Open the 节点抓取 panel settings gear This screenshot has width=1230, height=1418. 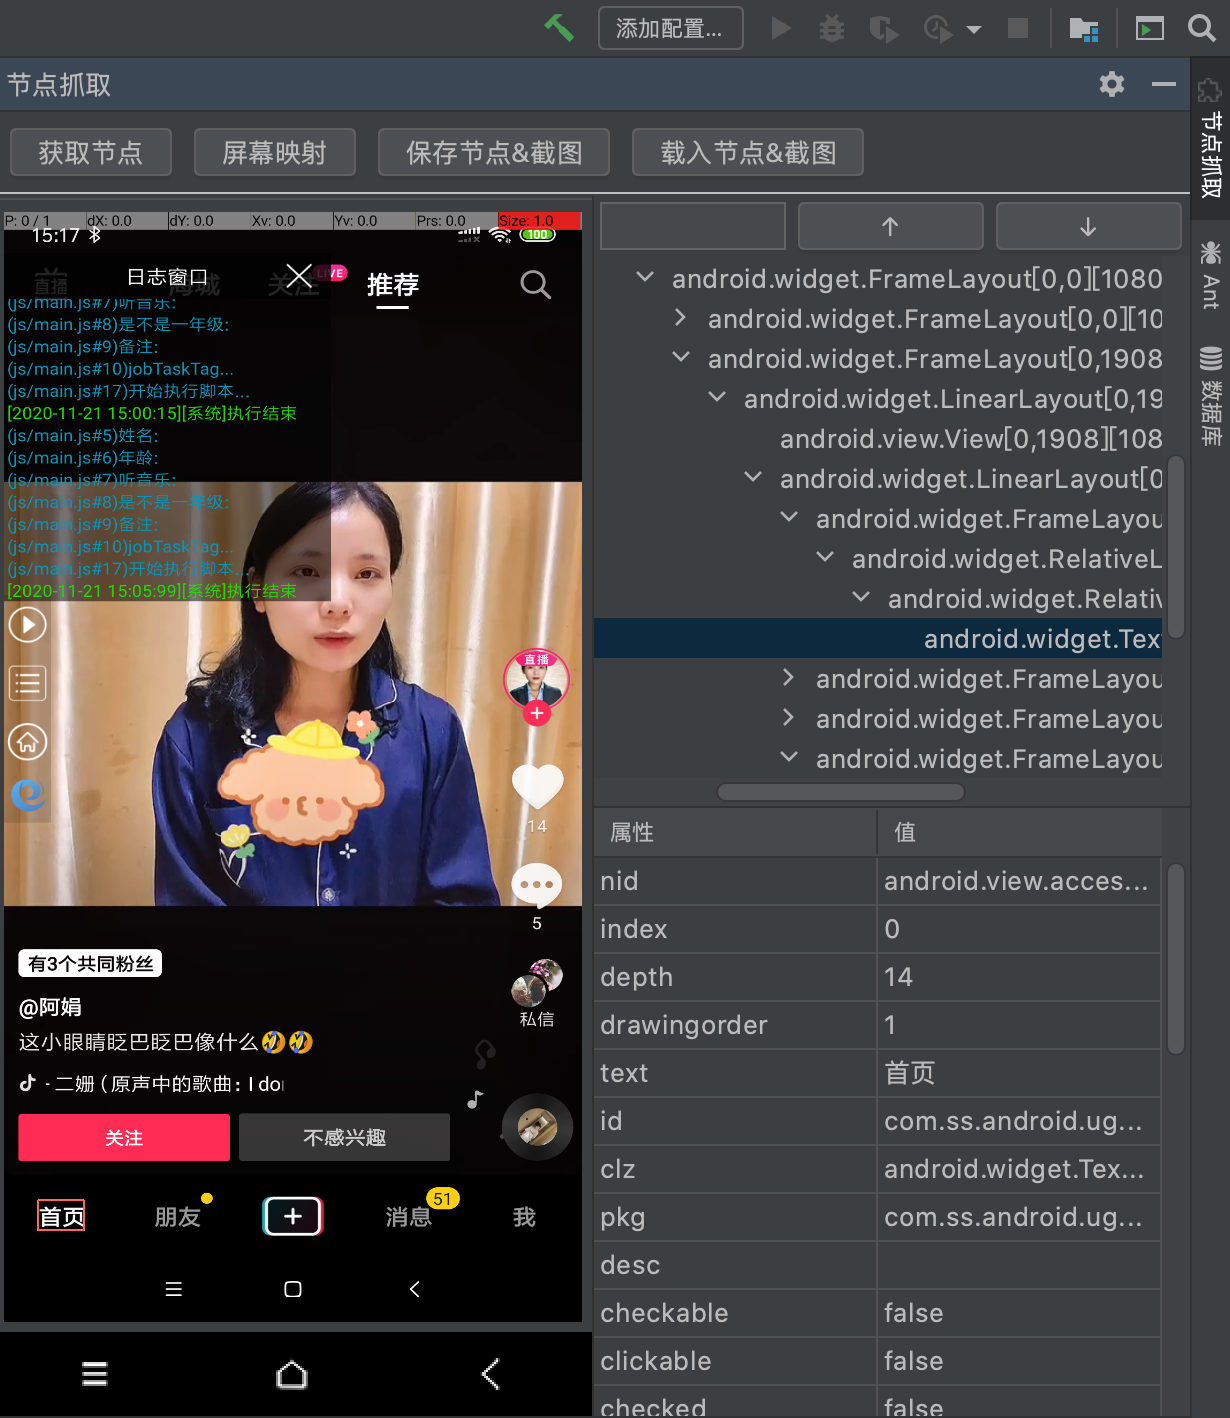[1110, 84]
